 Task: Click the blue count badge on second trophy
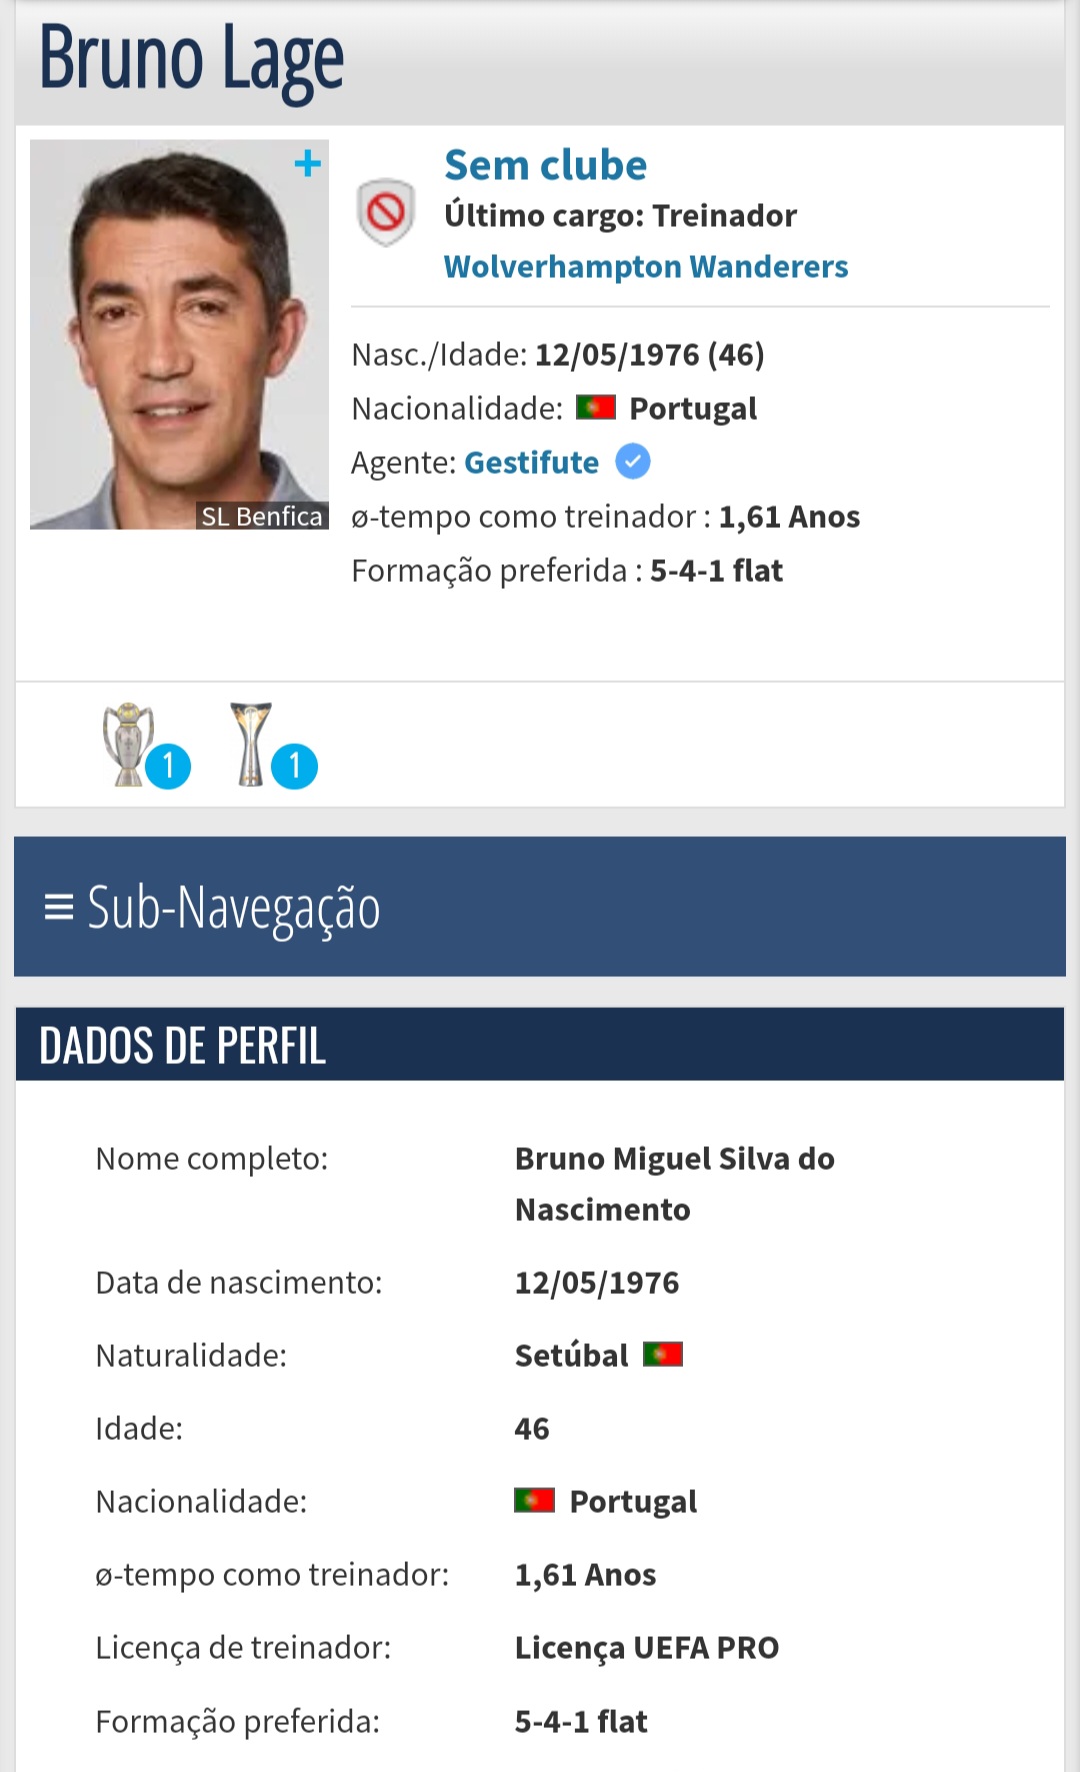294,767
